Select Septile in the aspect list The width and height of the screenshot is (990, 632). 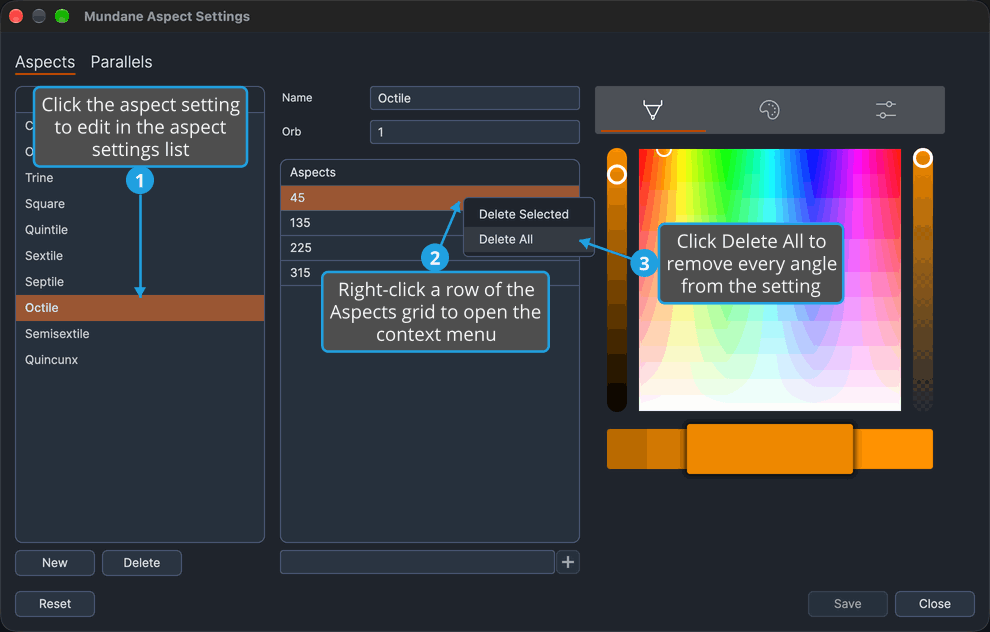pyautogui.click(x=140, y=282)
